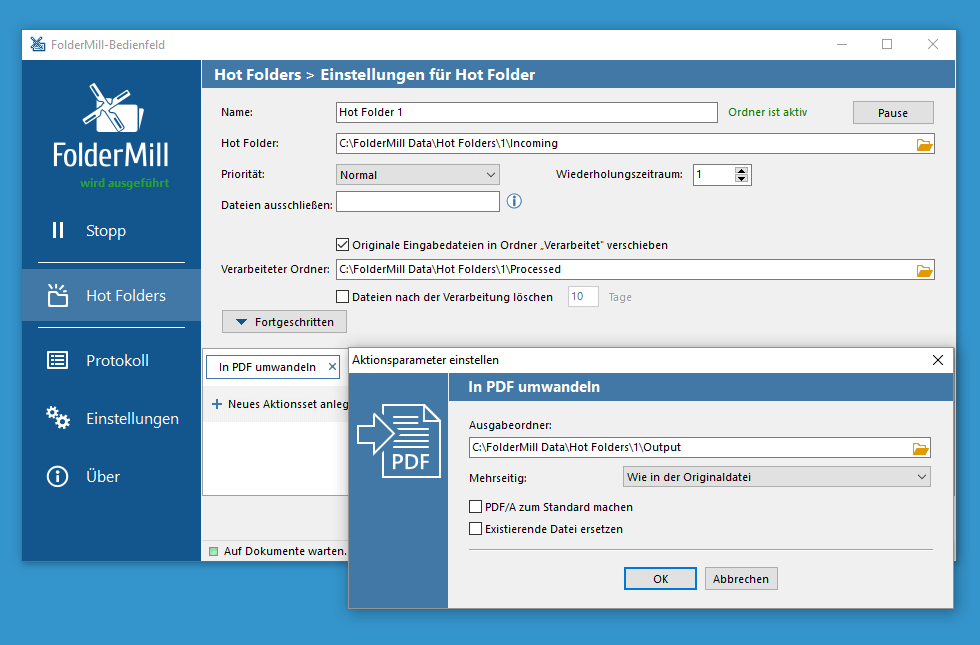The image size is (980, 645).
Task: Toggle moving originals to Verarbeitet folder
Action: (x=342, y=245)
